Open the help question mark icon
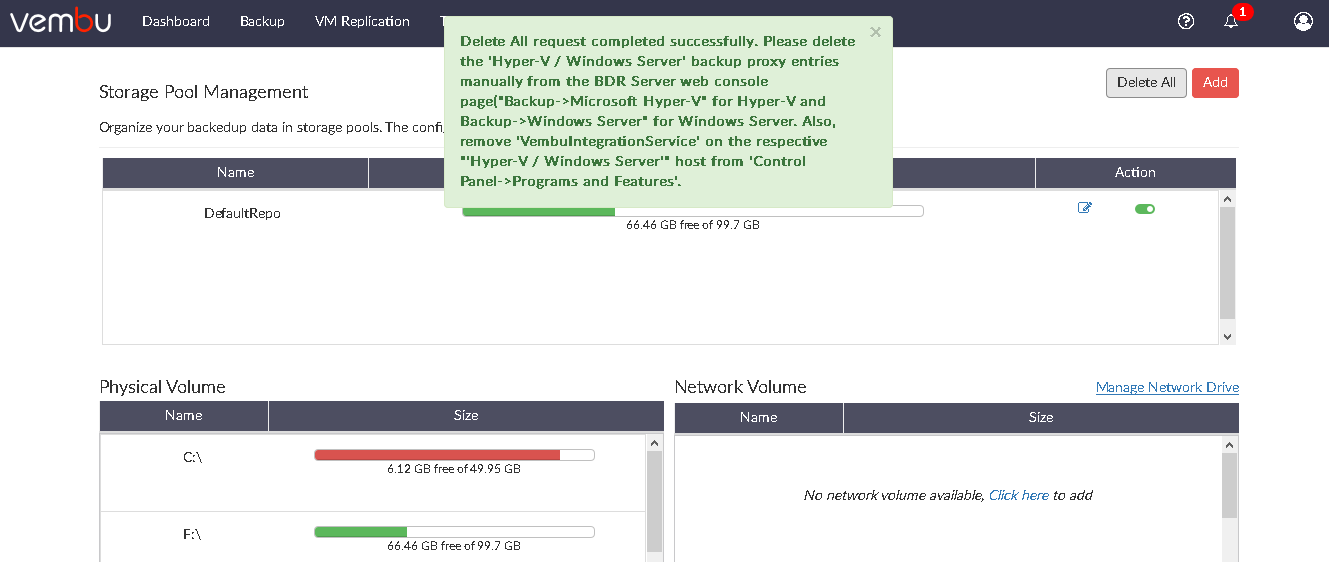The image size is (1329, 562). click(x=1186, y=21)
